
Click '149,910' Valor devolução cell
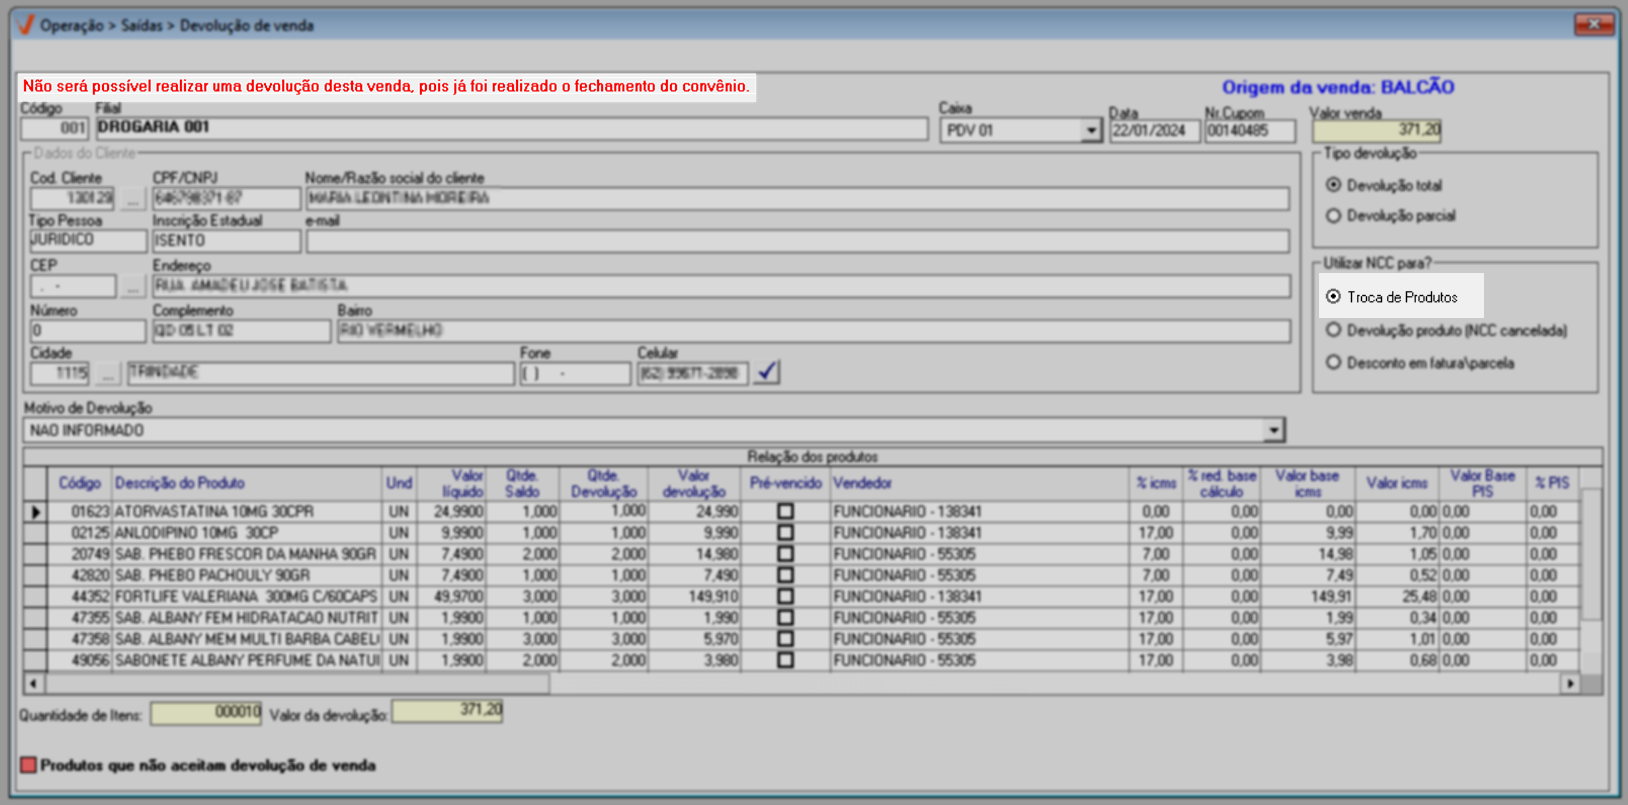coord(694,597)
